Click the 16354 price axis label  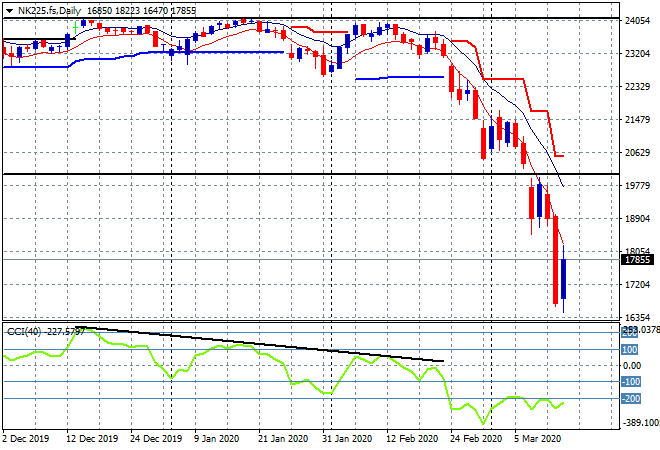tap(637, 317)
